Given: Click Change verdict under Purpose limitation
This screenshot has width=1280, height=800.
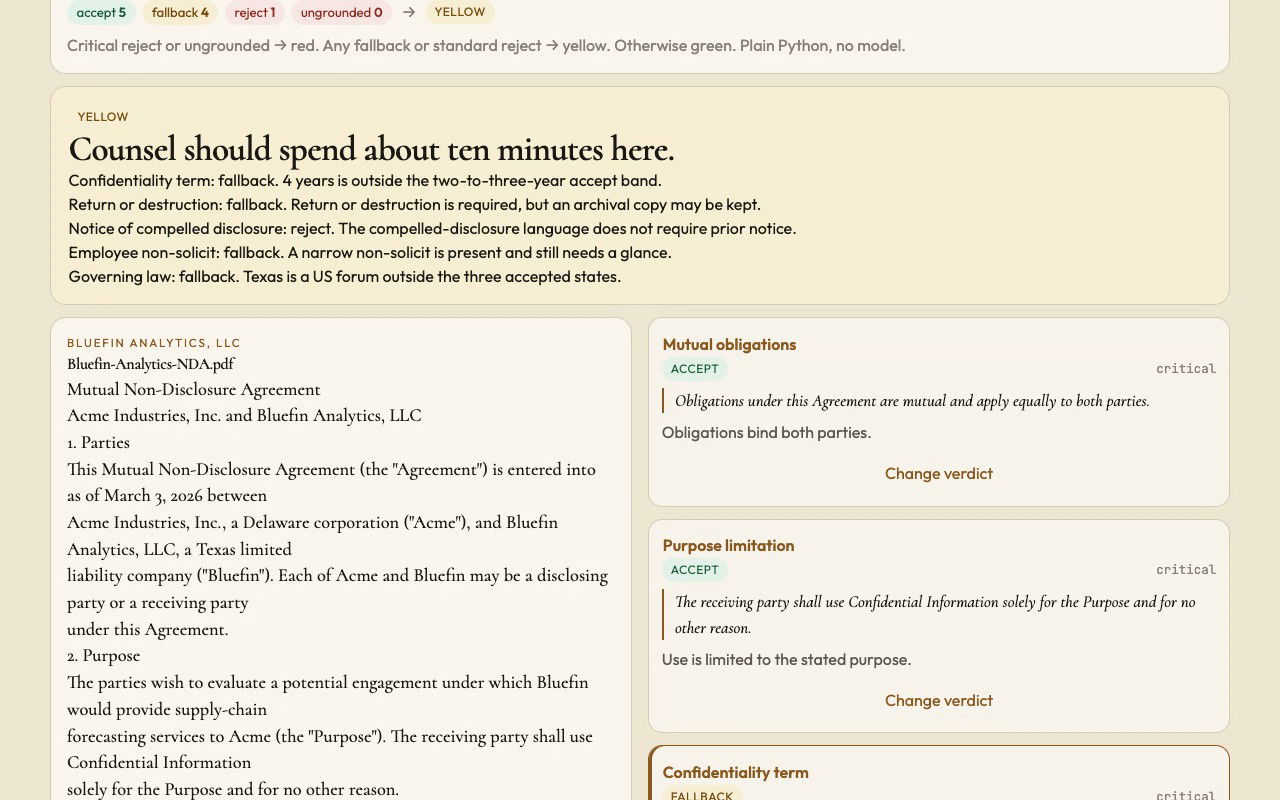Looking at the screenshot, I should 938,700.
